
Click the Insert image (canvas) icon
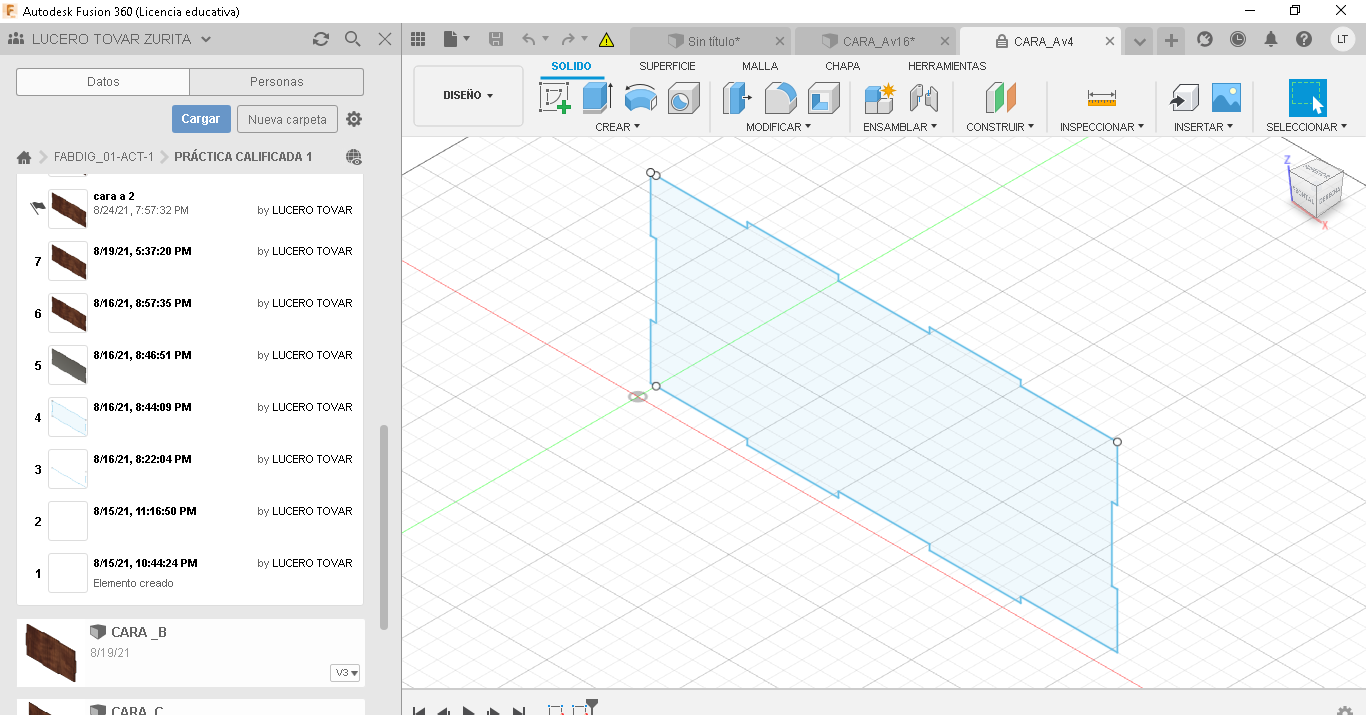coord(1226,98)
